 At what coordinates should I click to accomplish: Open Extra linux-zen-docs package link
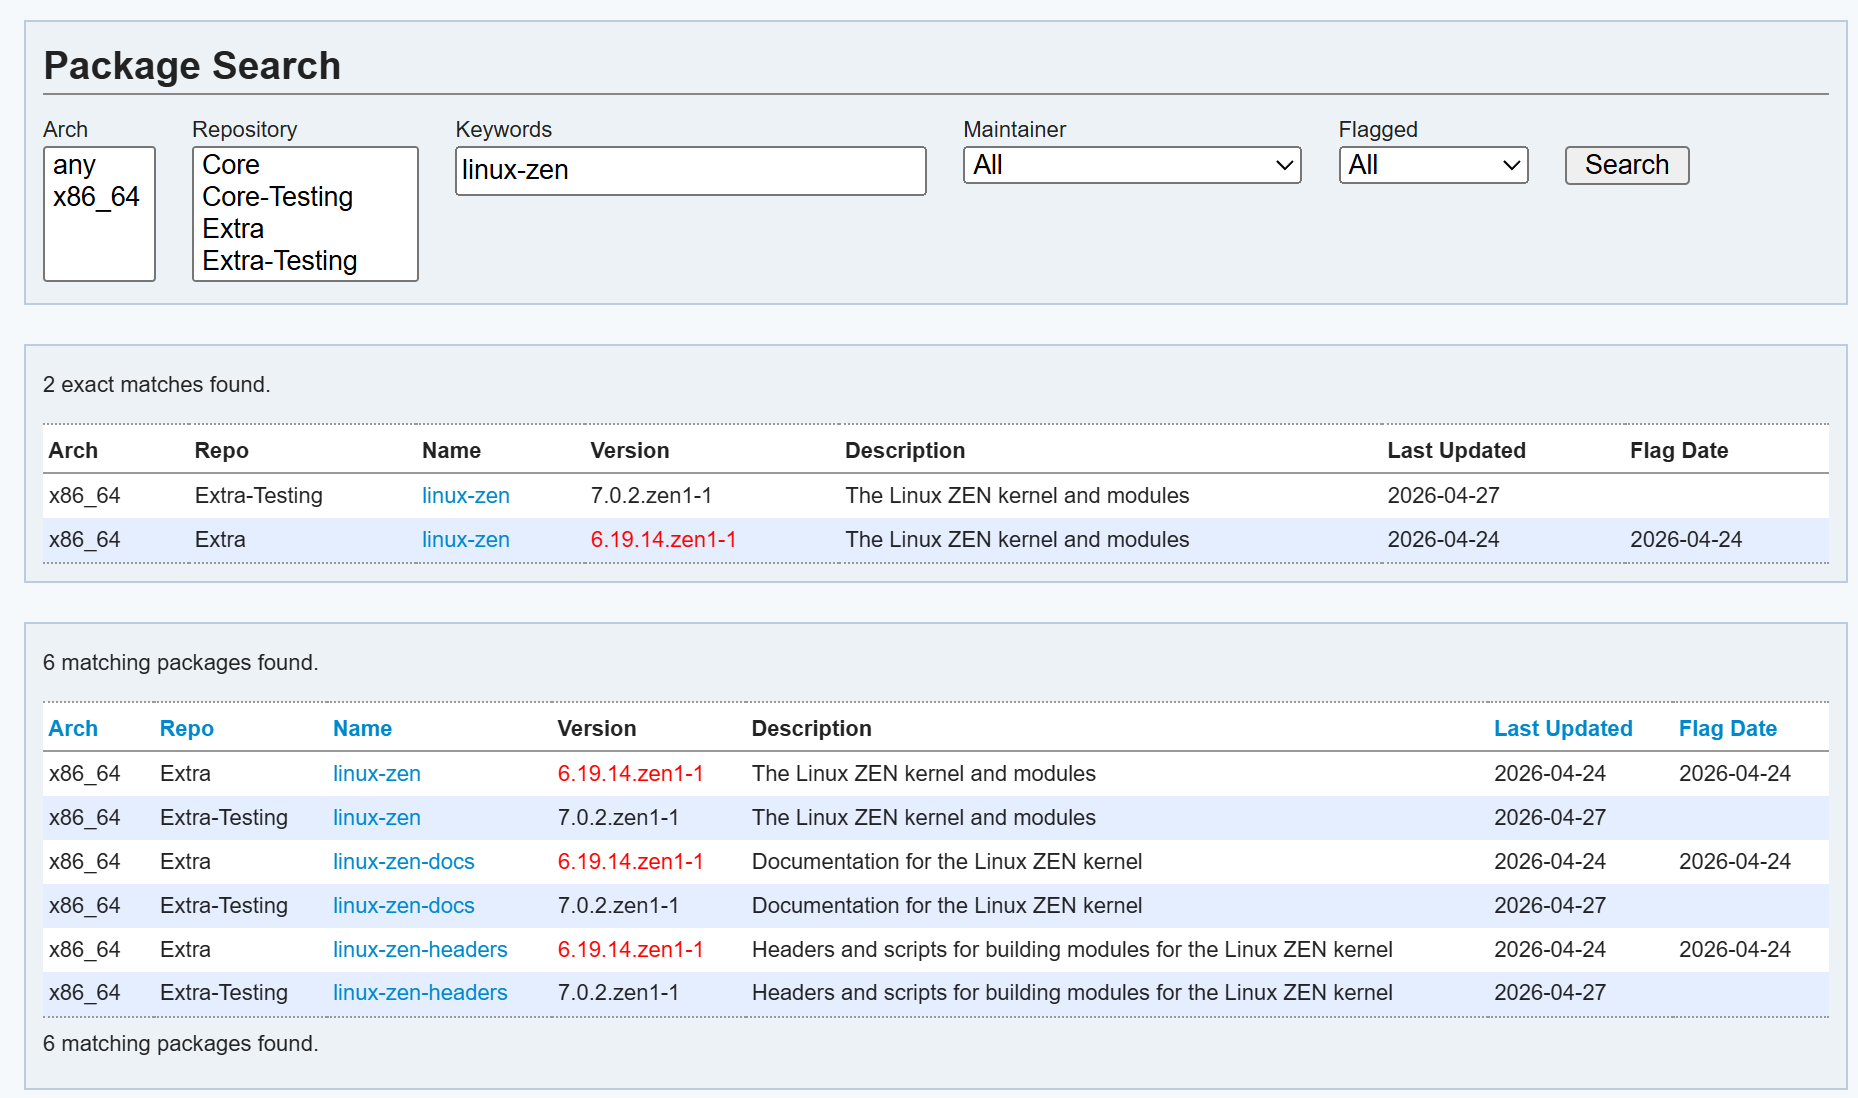click(x=403, y=861)
